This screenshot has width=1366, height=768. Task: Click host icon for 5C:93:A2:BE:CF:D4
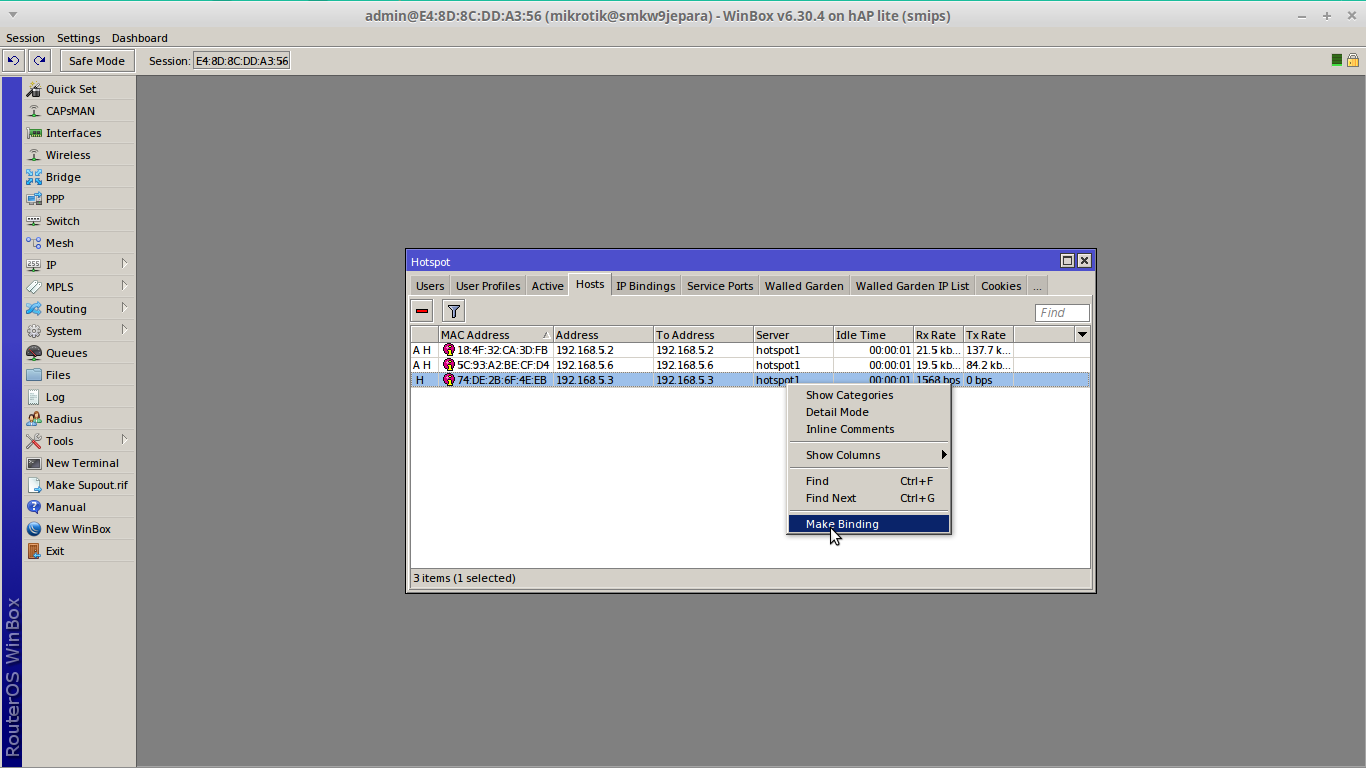[449, 365]
